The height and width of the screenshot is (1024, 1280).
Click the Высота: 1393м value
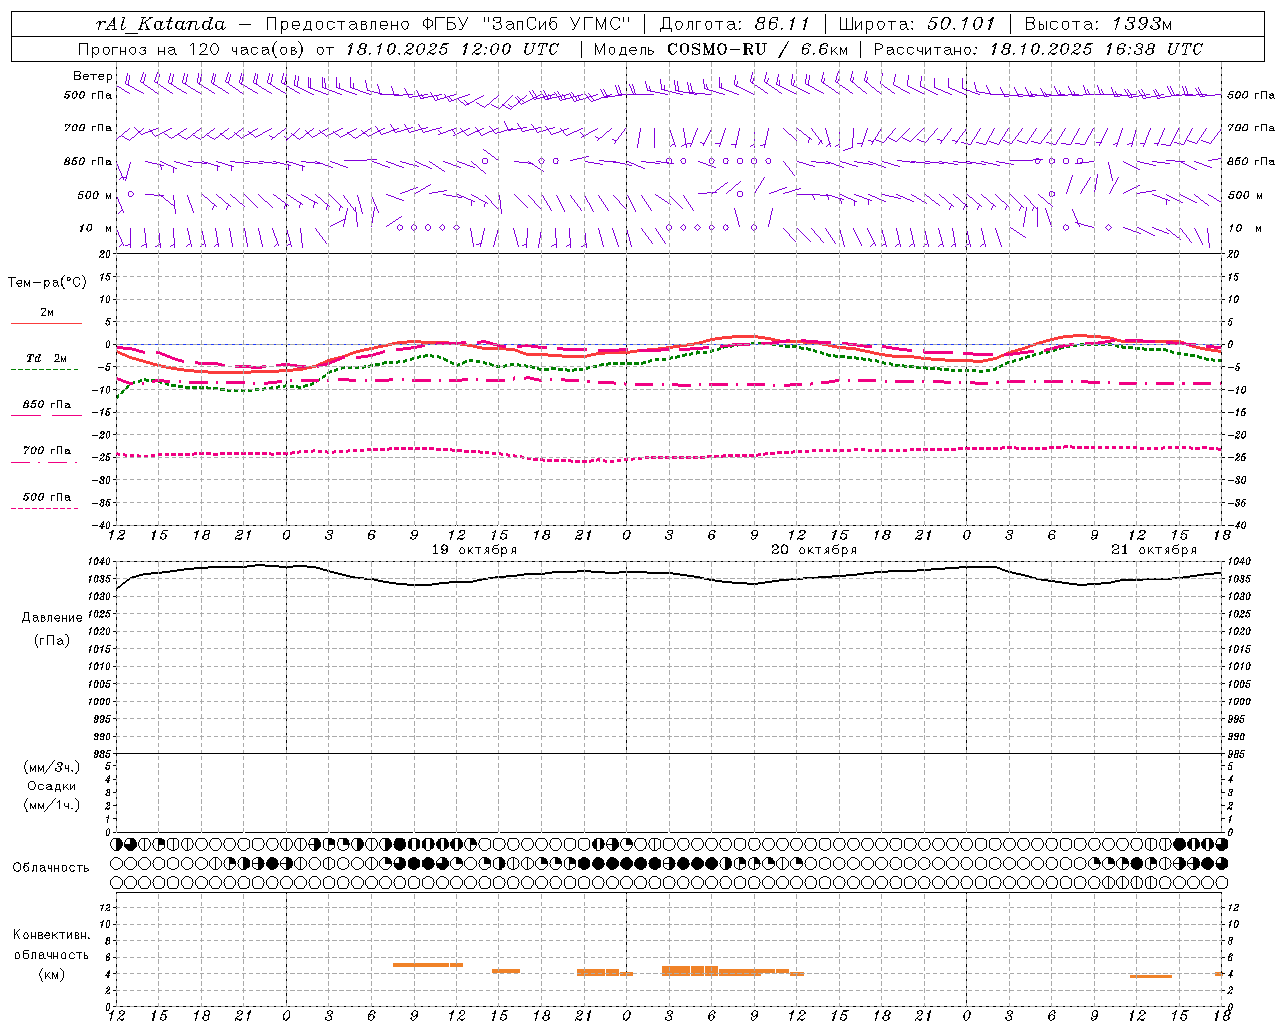[1098, 23]
